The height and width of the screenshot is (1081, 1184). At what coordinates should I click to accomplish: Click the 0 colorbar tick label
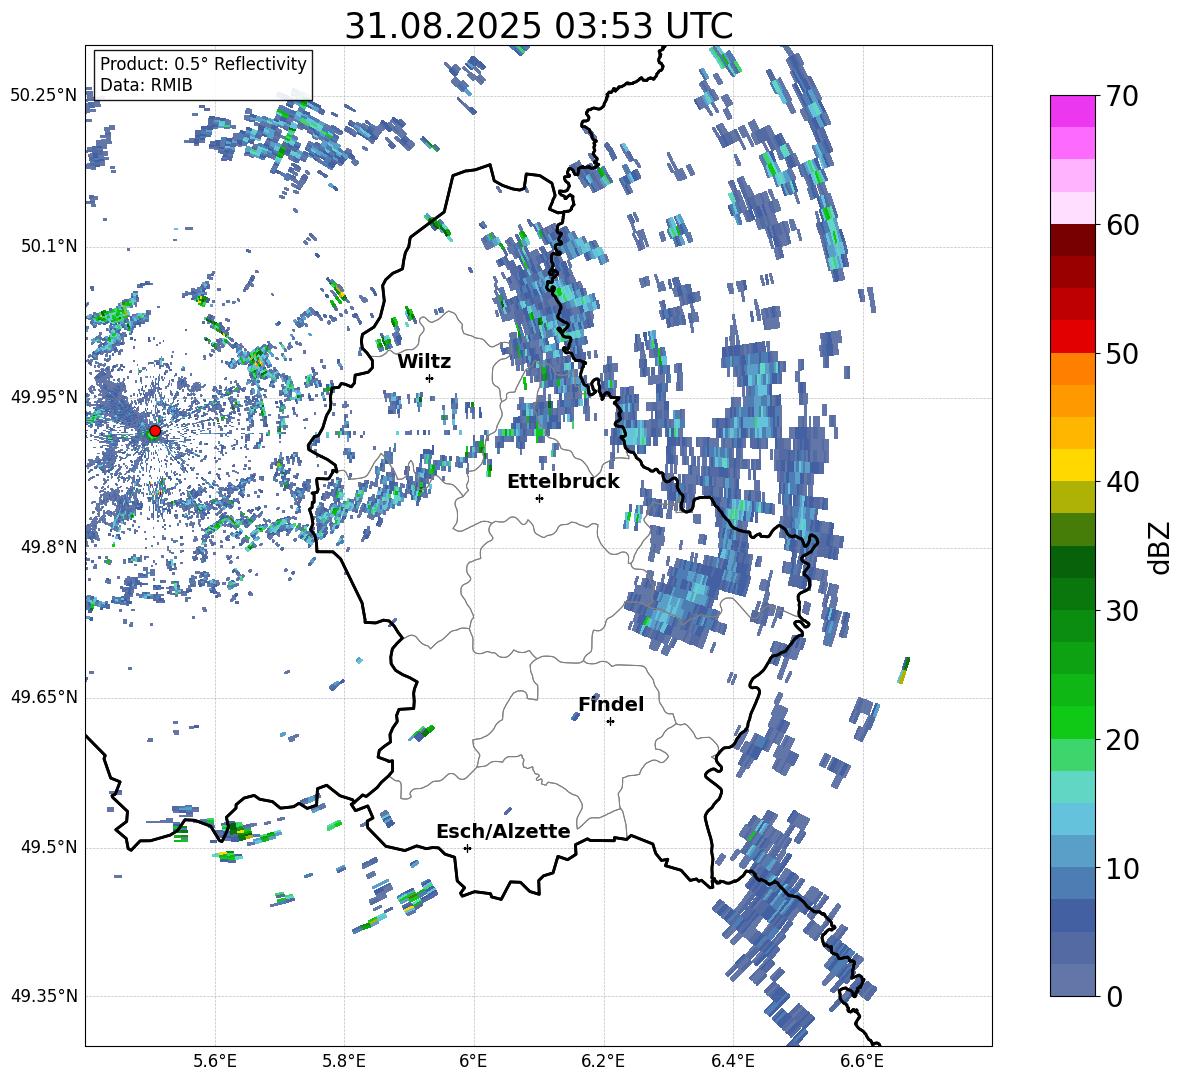[x=1114, y=996]
